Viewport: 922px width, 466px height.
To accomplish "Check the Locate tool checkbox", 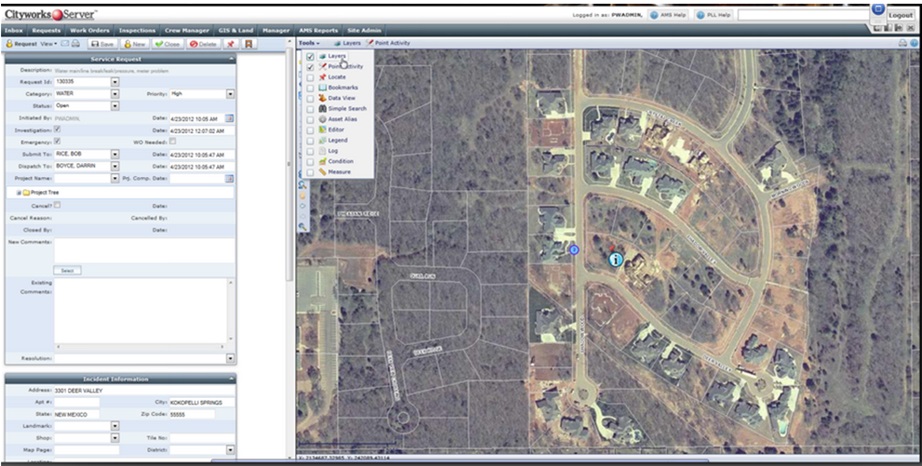I will pos(310,78).
